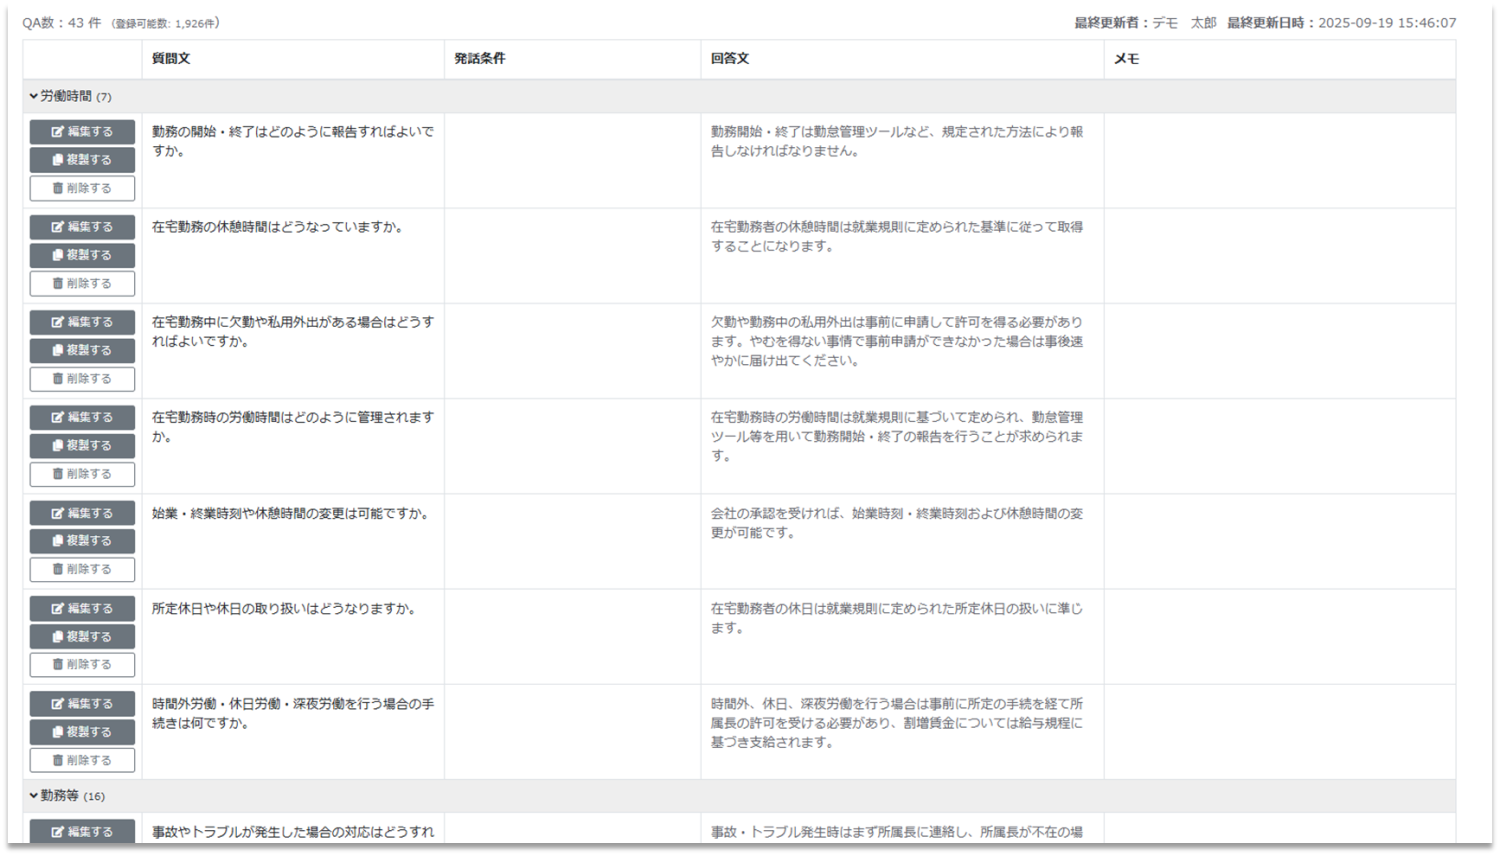Edit the 所定休日や休日 question row
Image resolution: width=1500 pixels, height=856 pixels.
82,608
